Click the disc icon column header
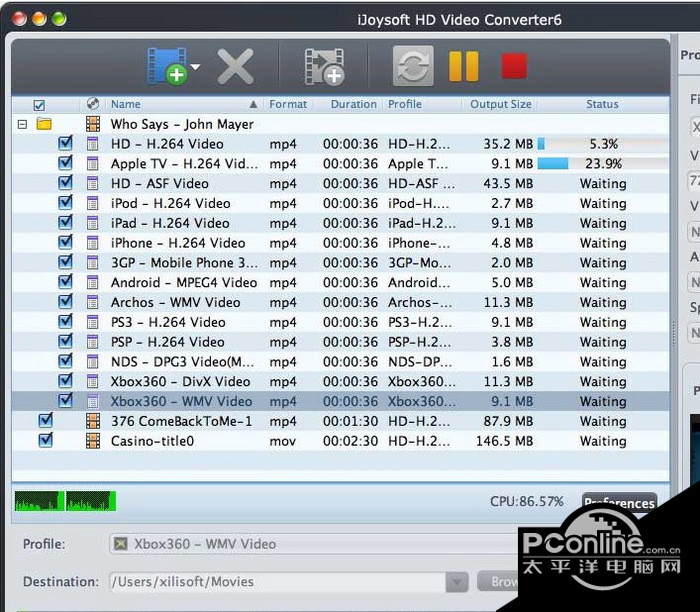700x612 pixels. click(93, 104)
